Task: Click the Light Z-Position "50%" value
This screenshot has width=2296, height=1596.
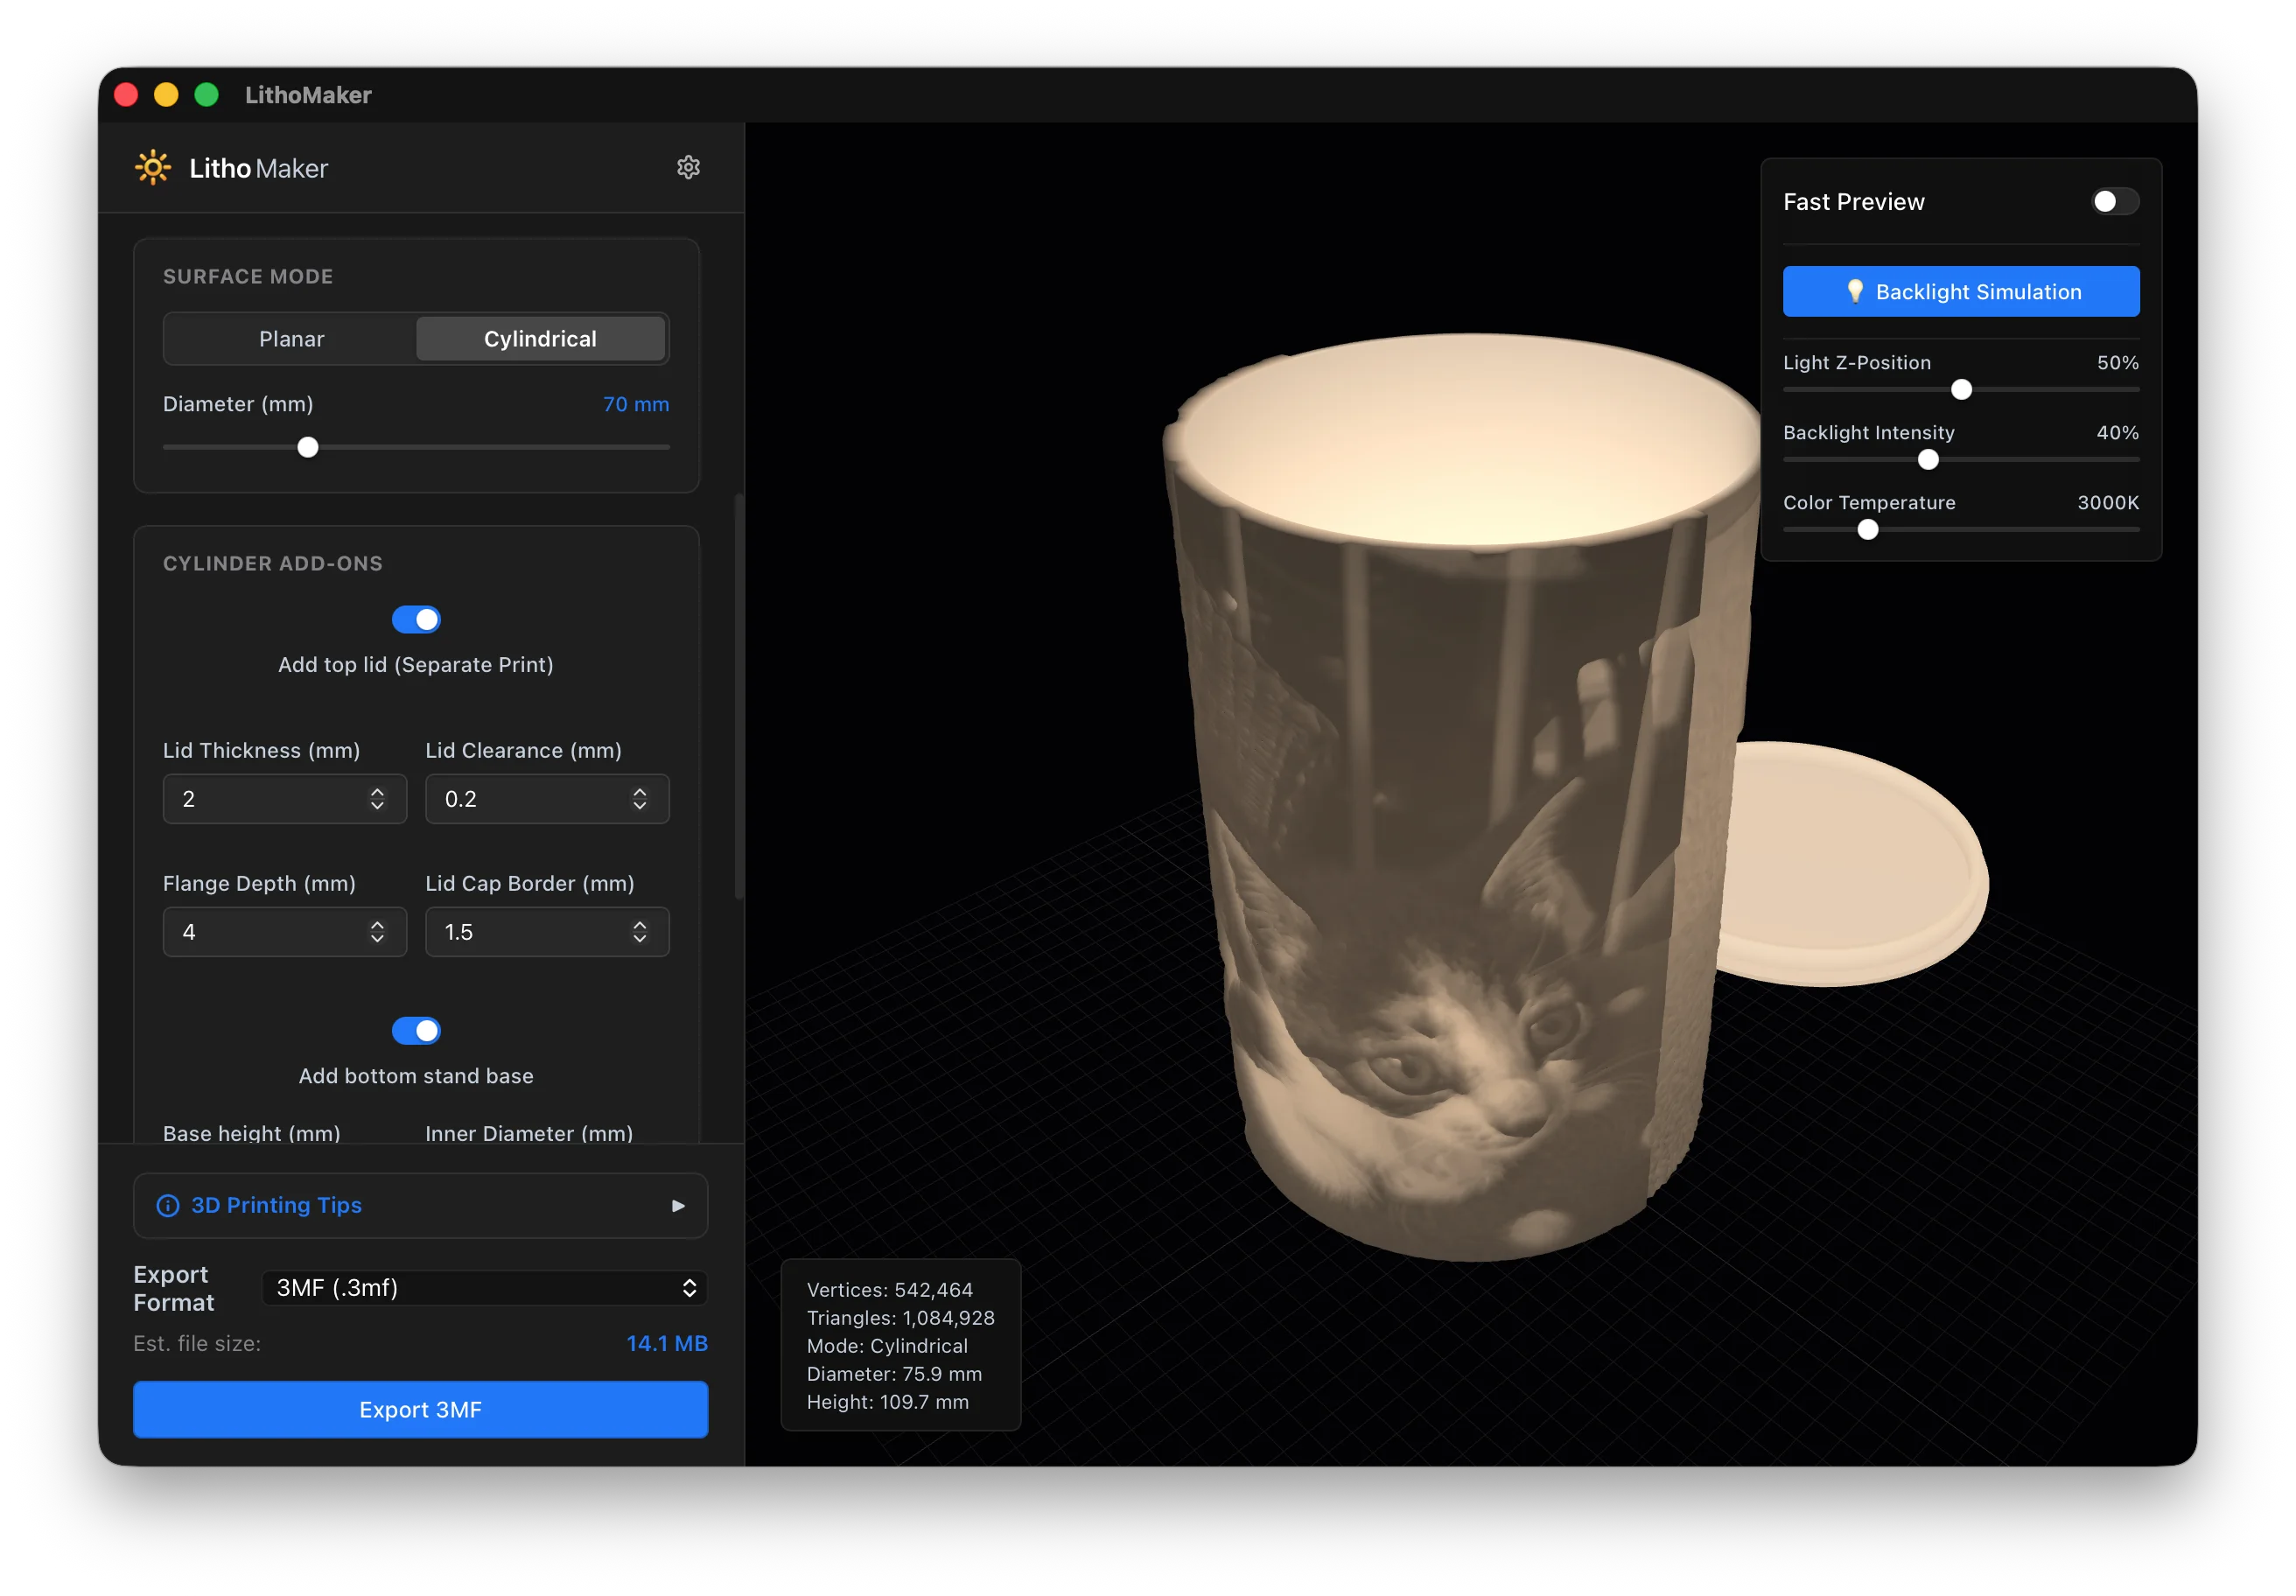Action: (x=2117, y=362)
